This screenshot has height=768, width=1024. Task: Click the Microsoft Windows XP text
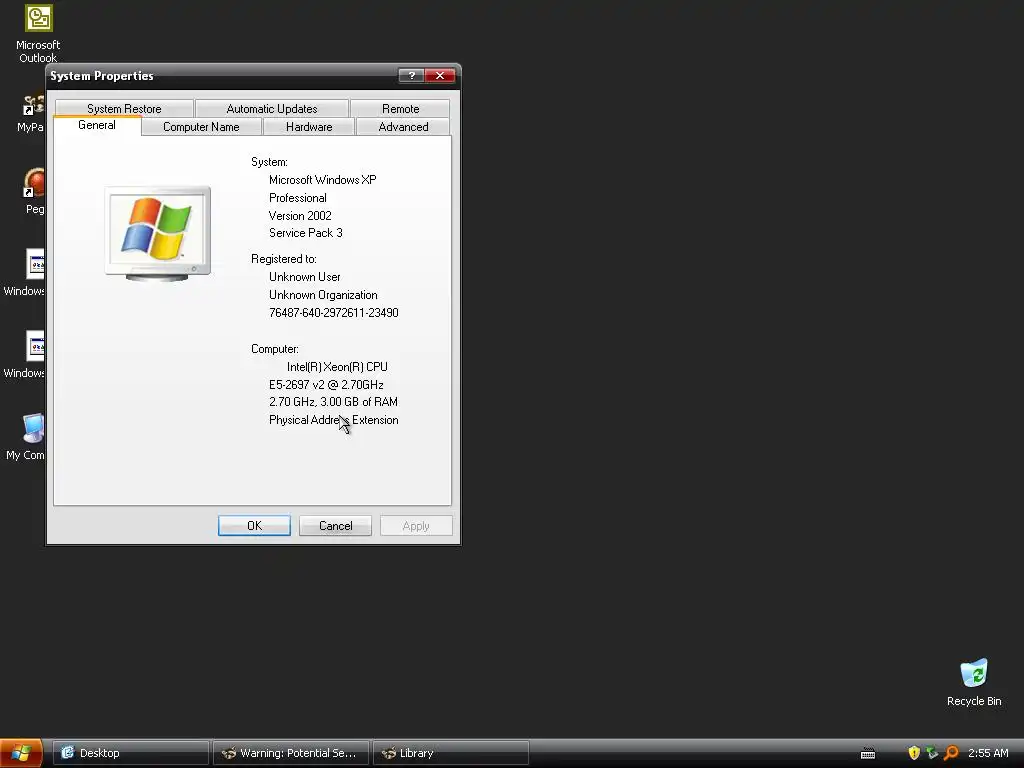click(x=323, y=180)
